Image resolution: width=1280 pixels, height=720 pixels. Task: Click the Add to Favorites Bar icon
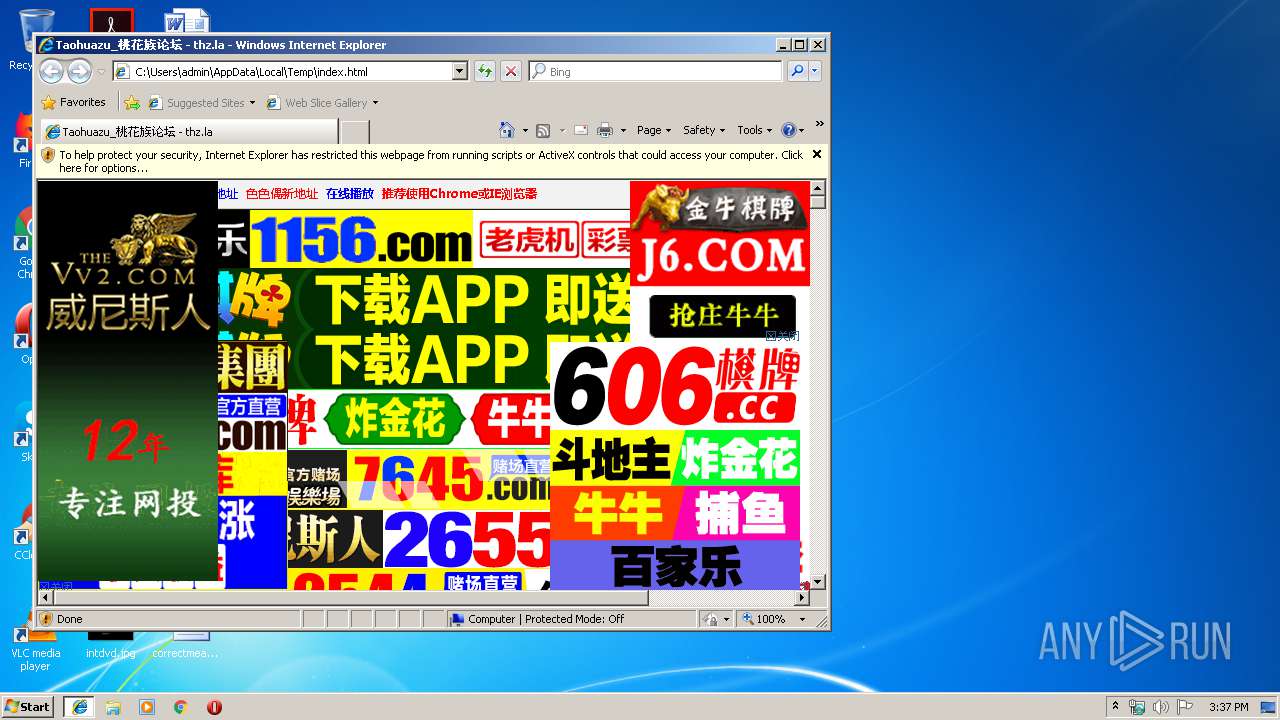132,102
